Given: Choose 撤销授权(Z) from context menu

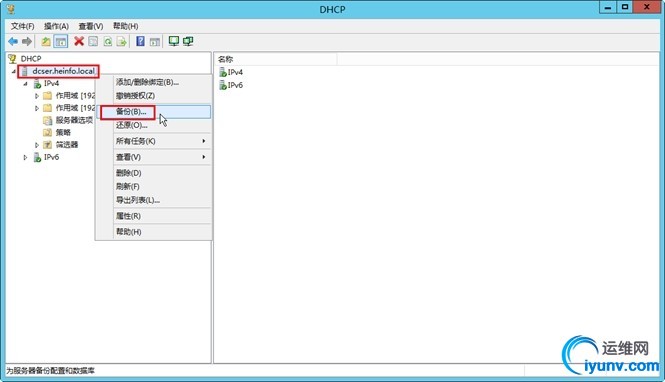Looking at the screenshot, I should point(154,96).
